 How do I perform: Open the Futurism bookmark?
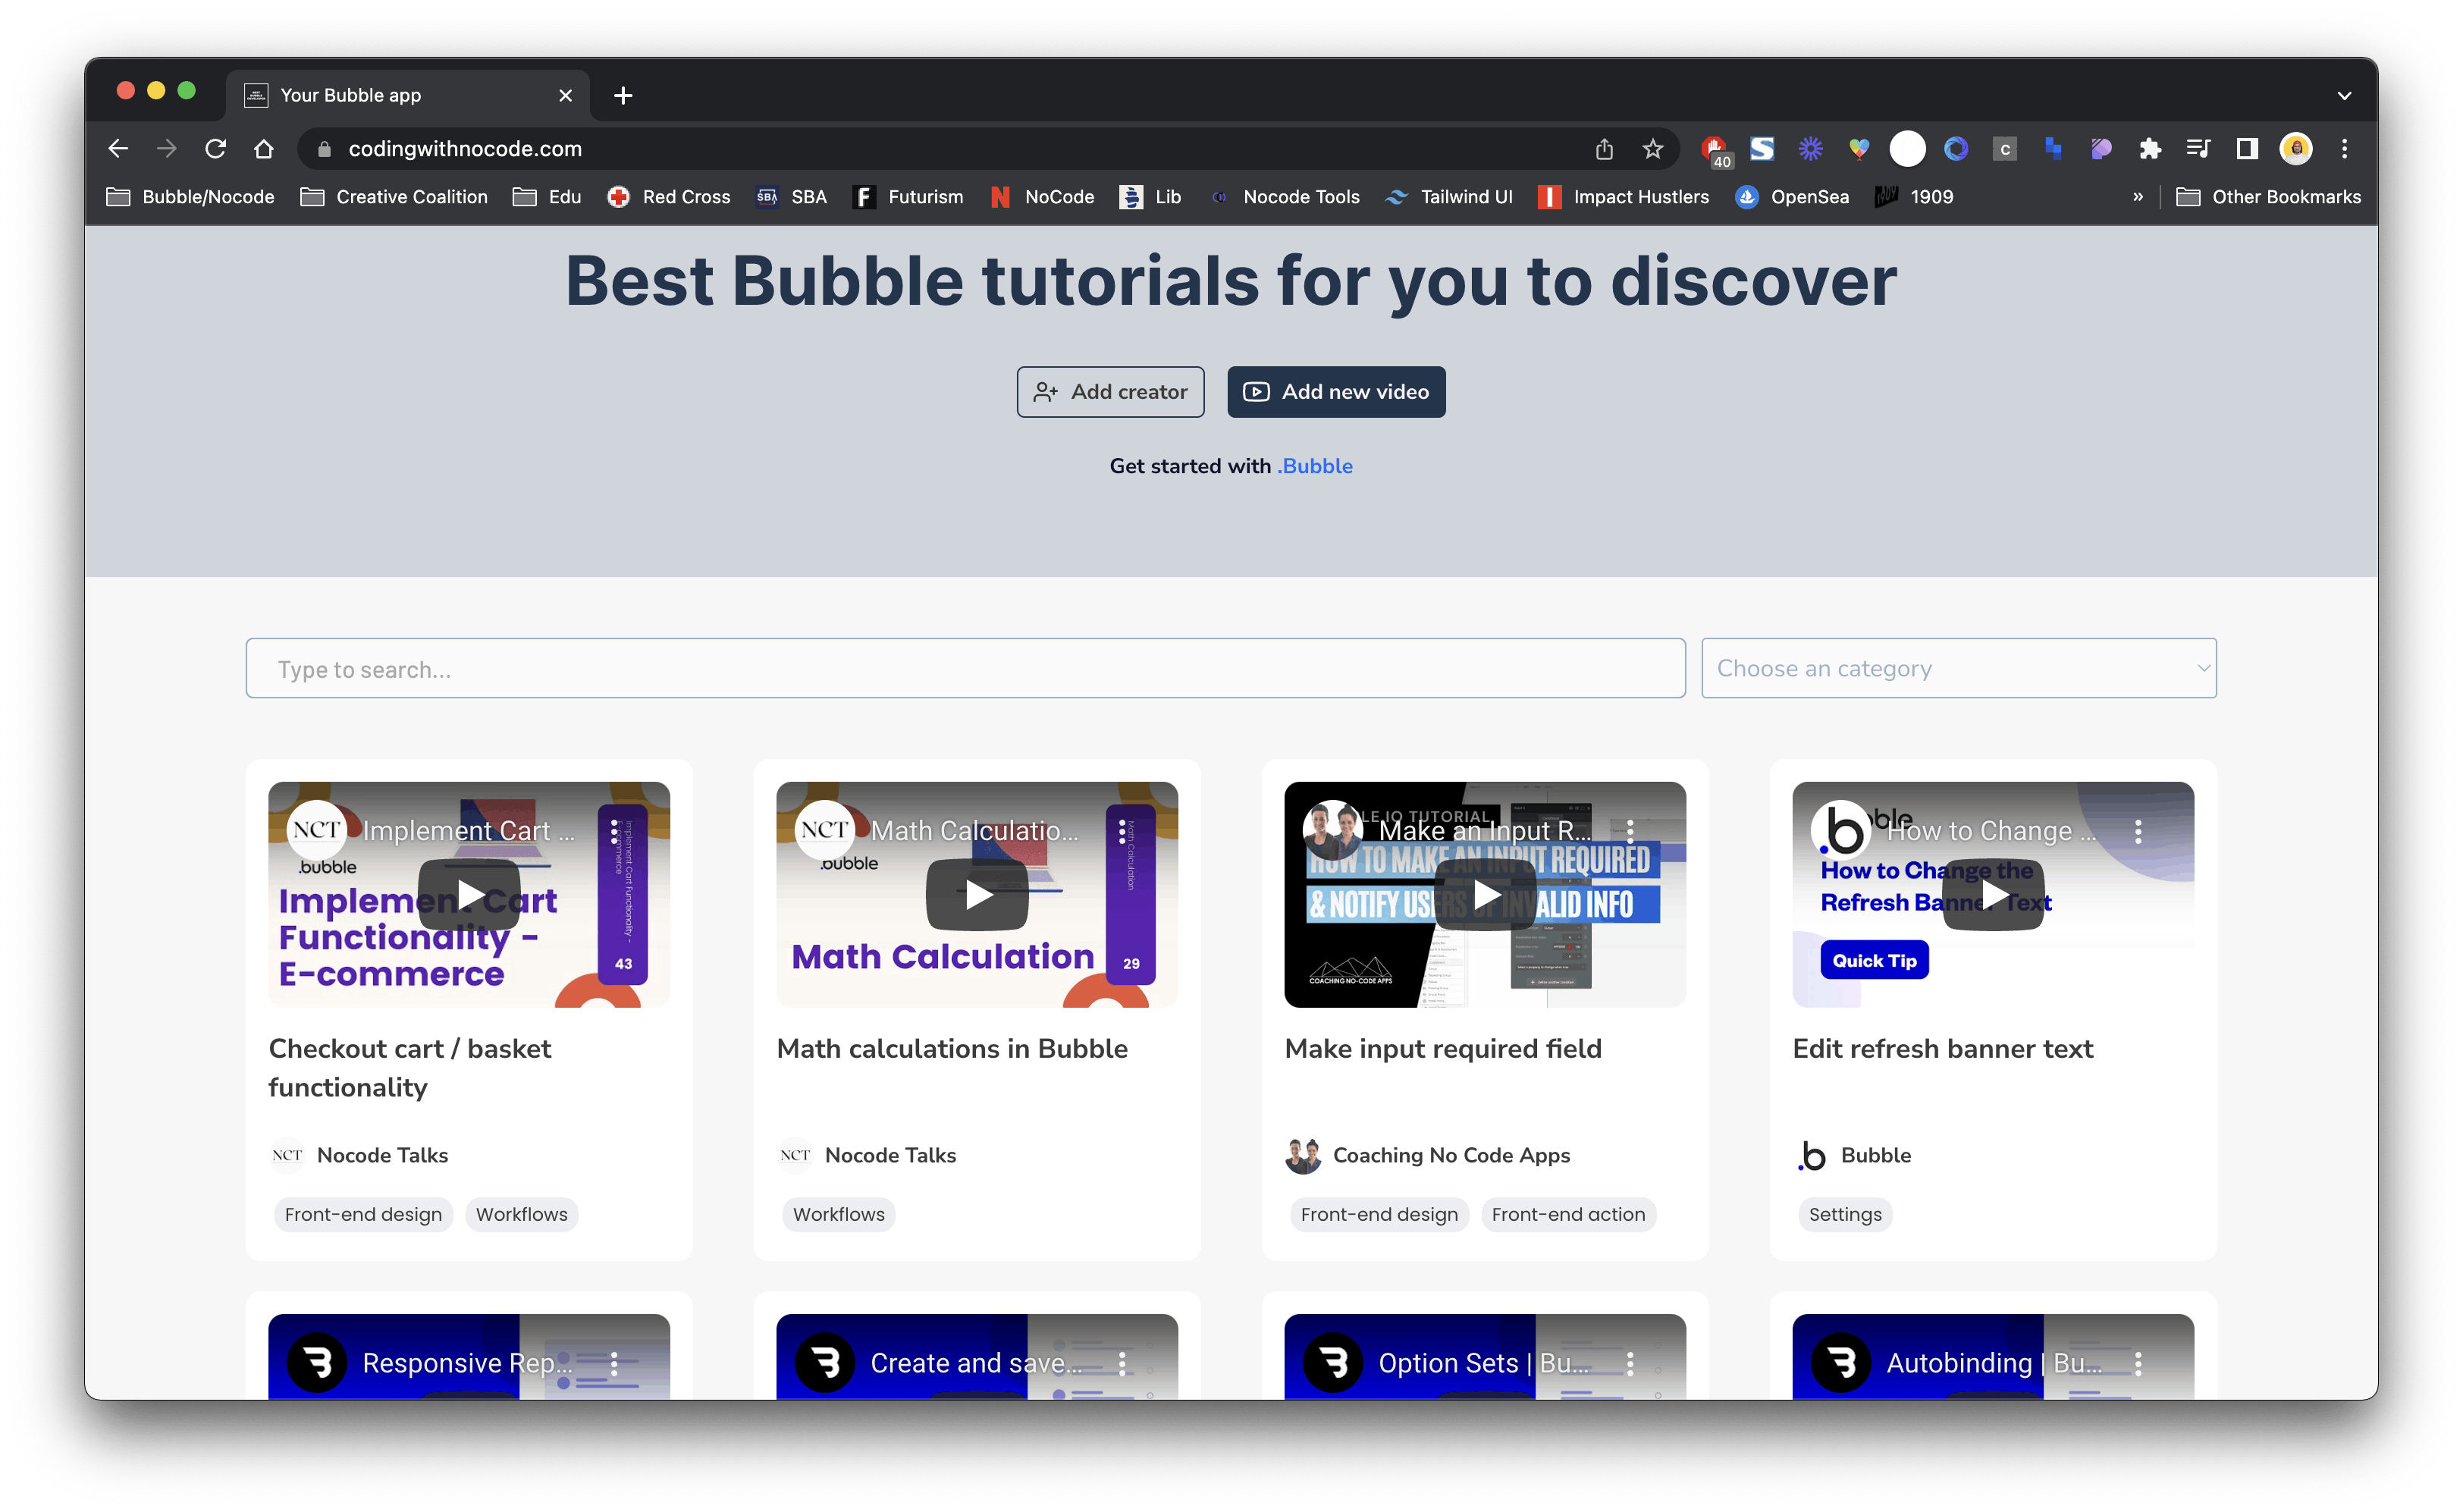coord(908,197)
